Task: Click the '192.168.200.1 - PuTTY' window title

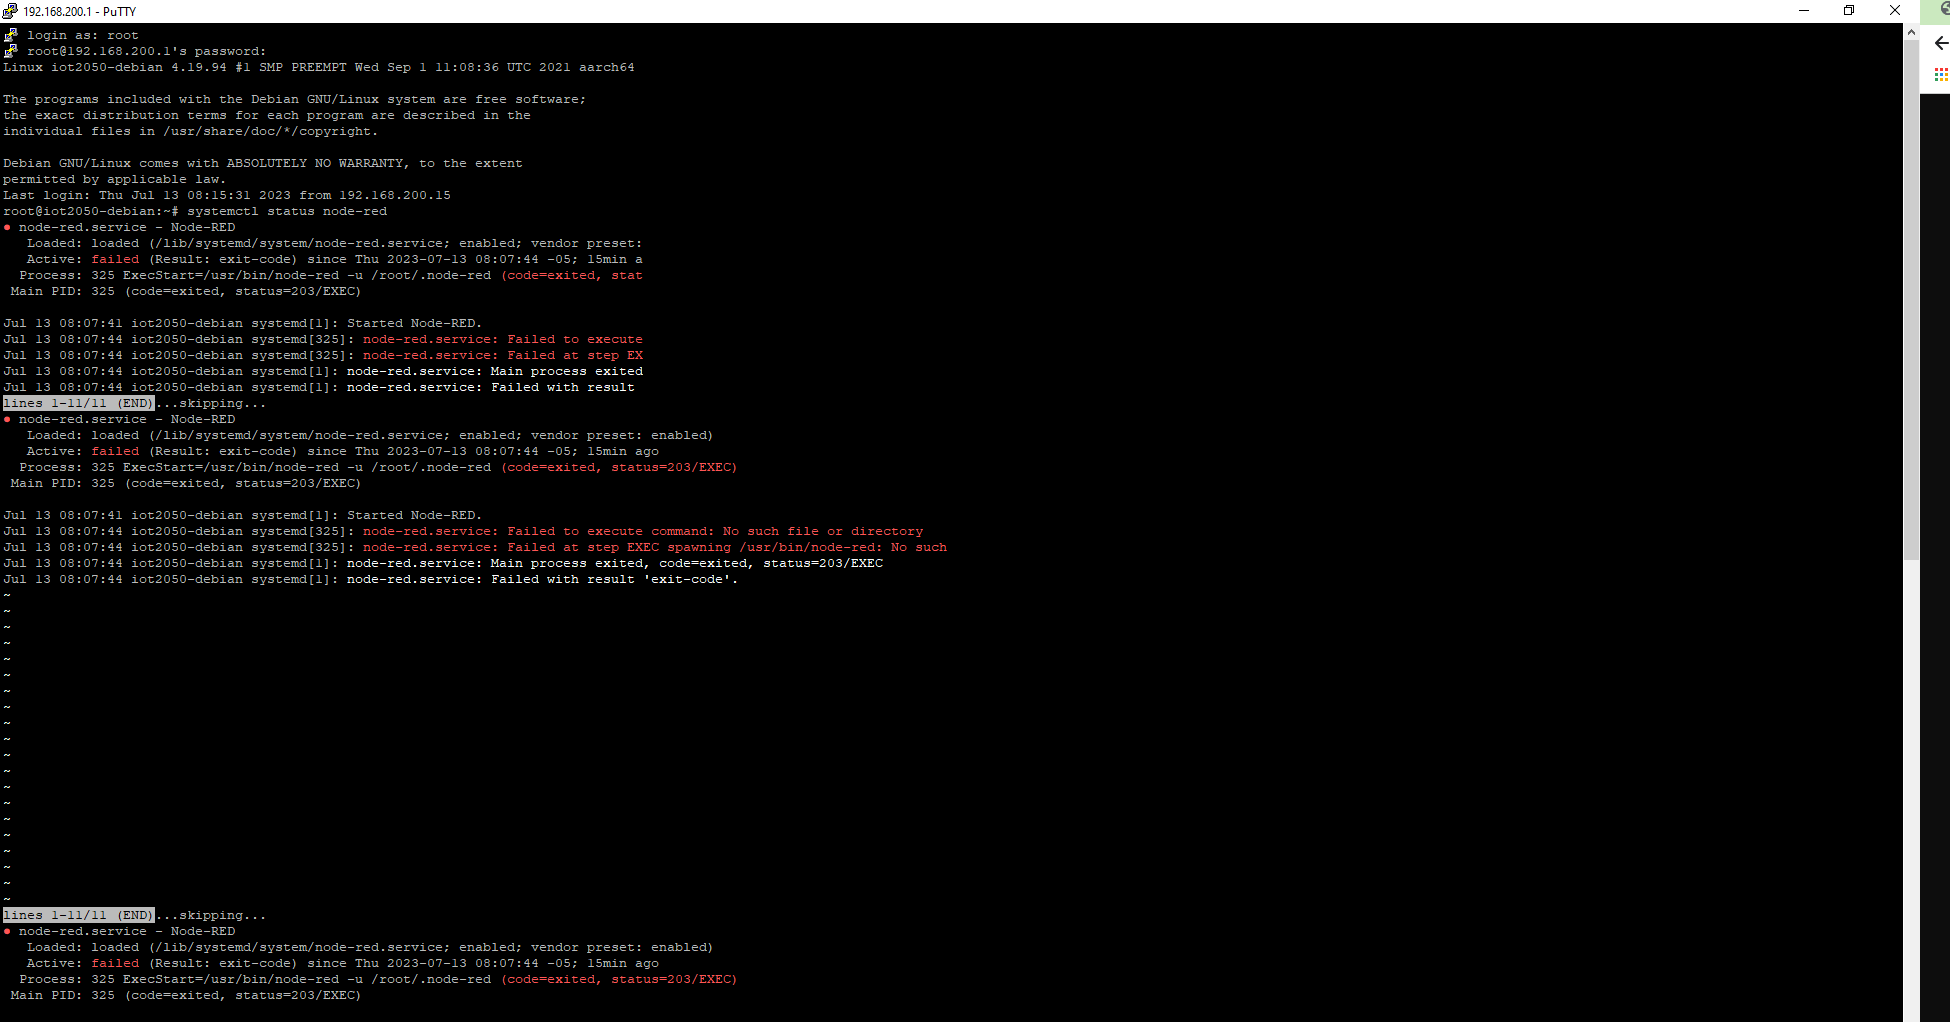Action: pyautogui.click(x=79, y=12)
